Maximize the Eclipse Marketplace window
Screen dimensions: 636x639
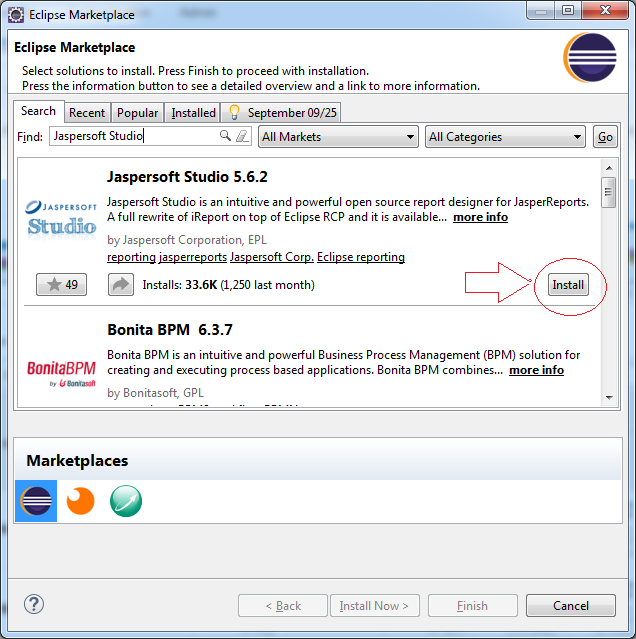568,10
